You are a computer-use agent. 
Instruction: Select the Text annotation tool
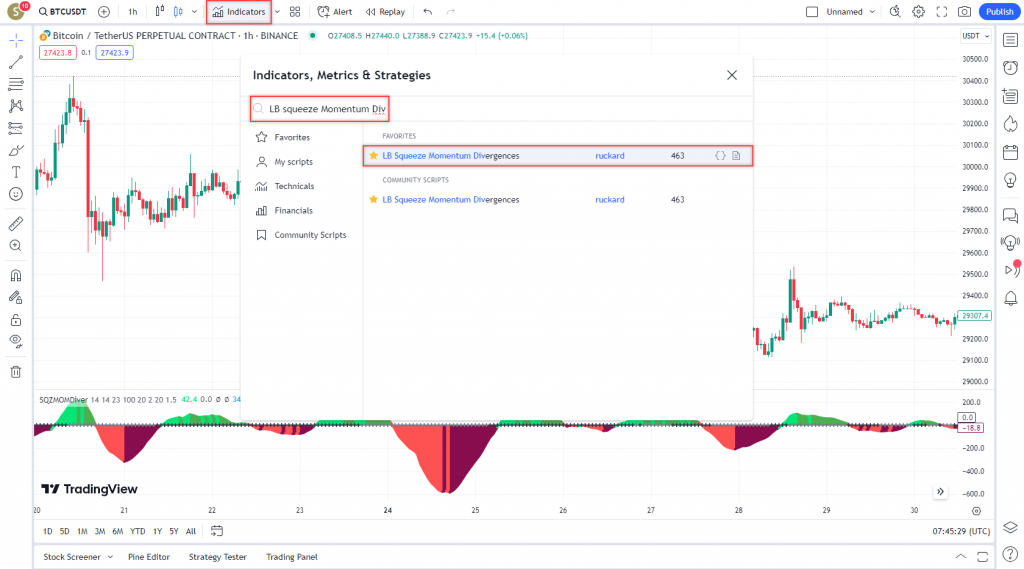coord(16,172)
